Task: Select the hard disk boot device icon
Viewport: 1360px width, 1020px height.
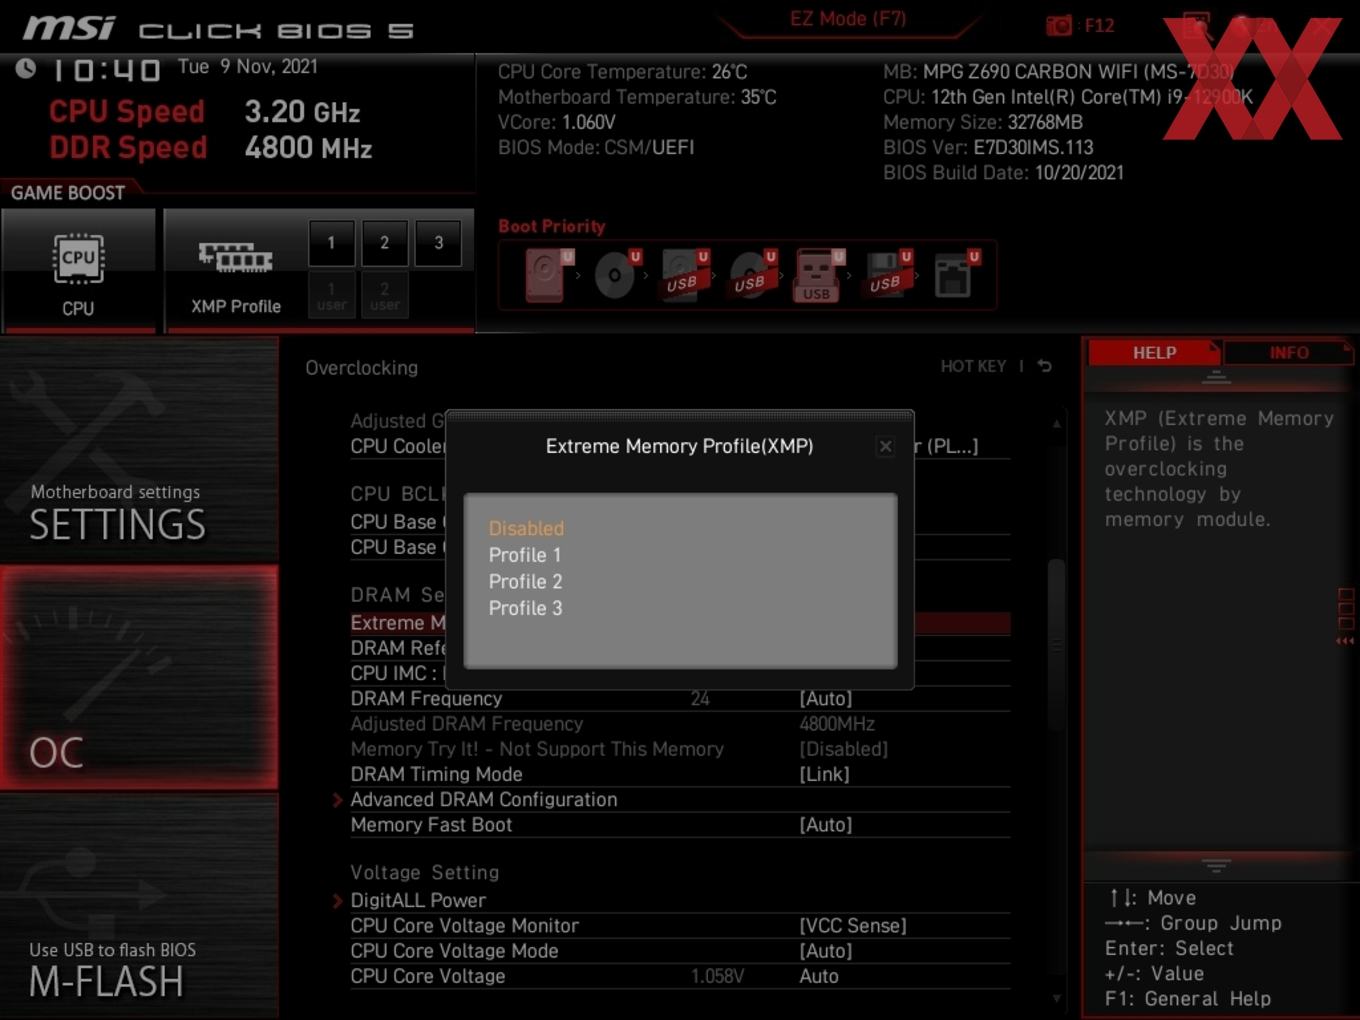Action: 546,275
